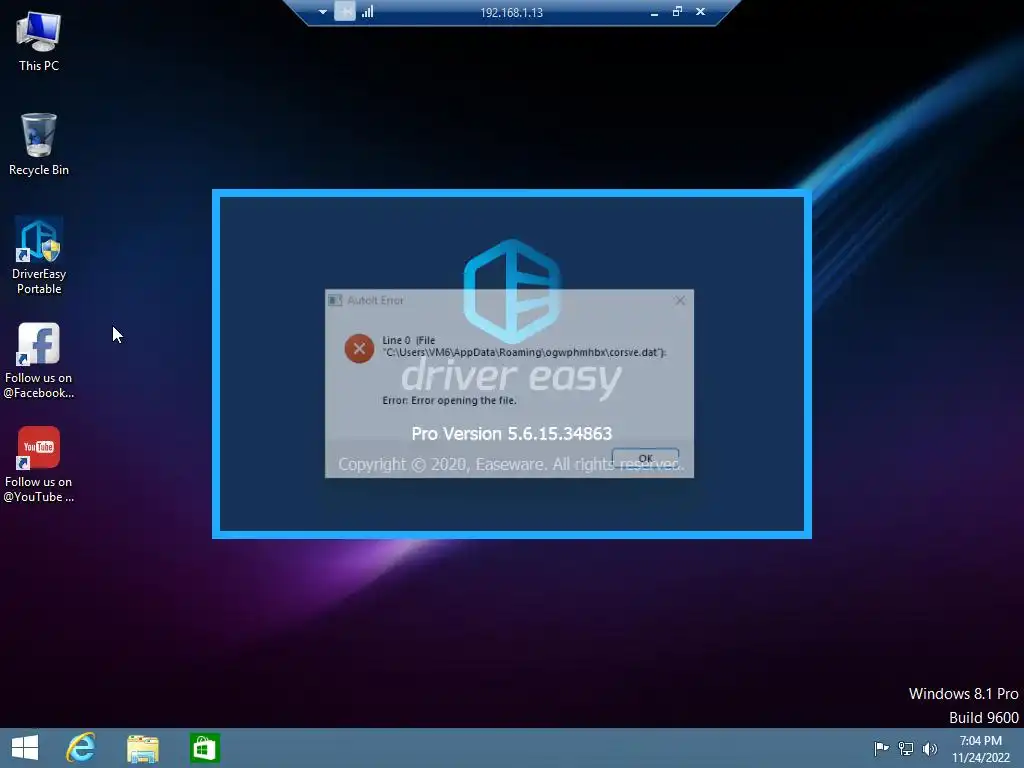The height and width of the screenshot is (768, 1024).
Task: Click the network tray icon
Action: tap(906, 748)
